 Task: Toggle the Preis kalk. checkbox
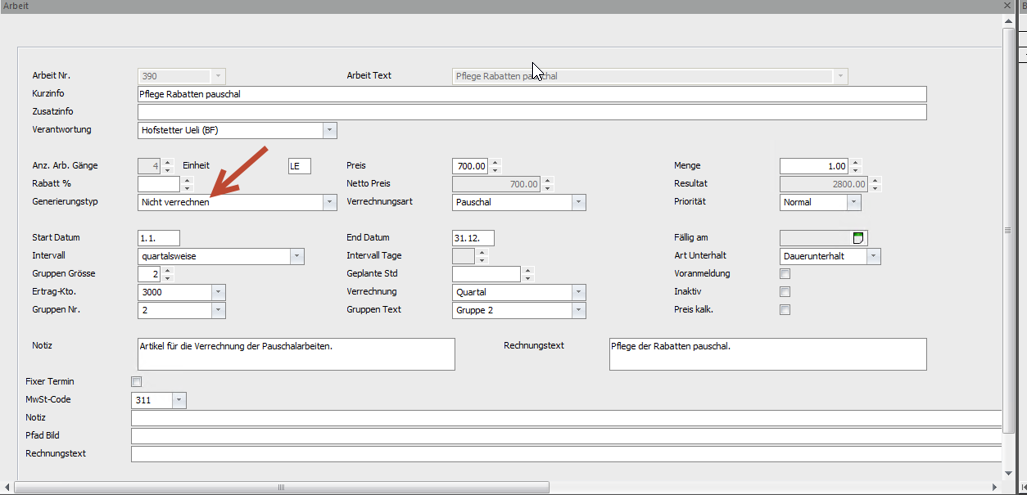[785, 309]
